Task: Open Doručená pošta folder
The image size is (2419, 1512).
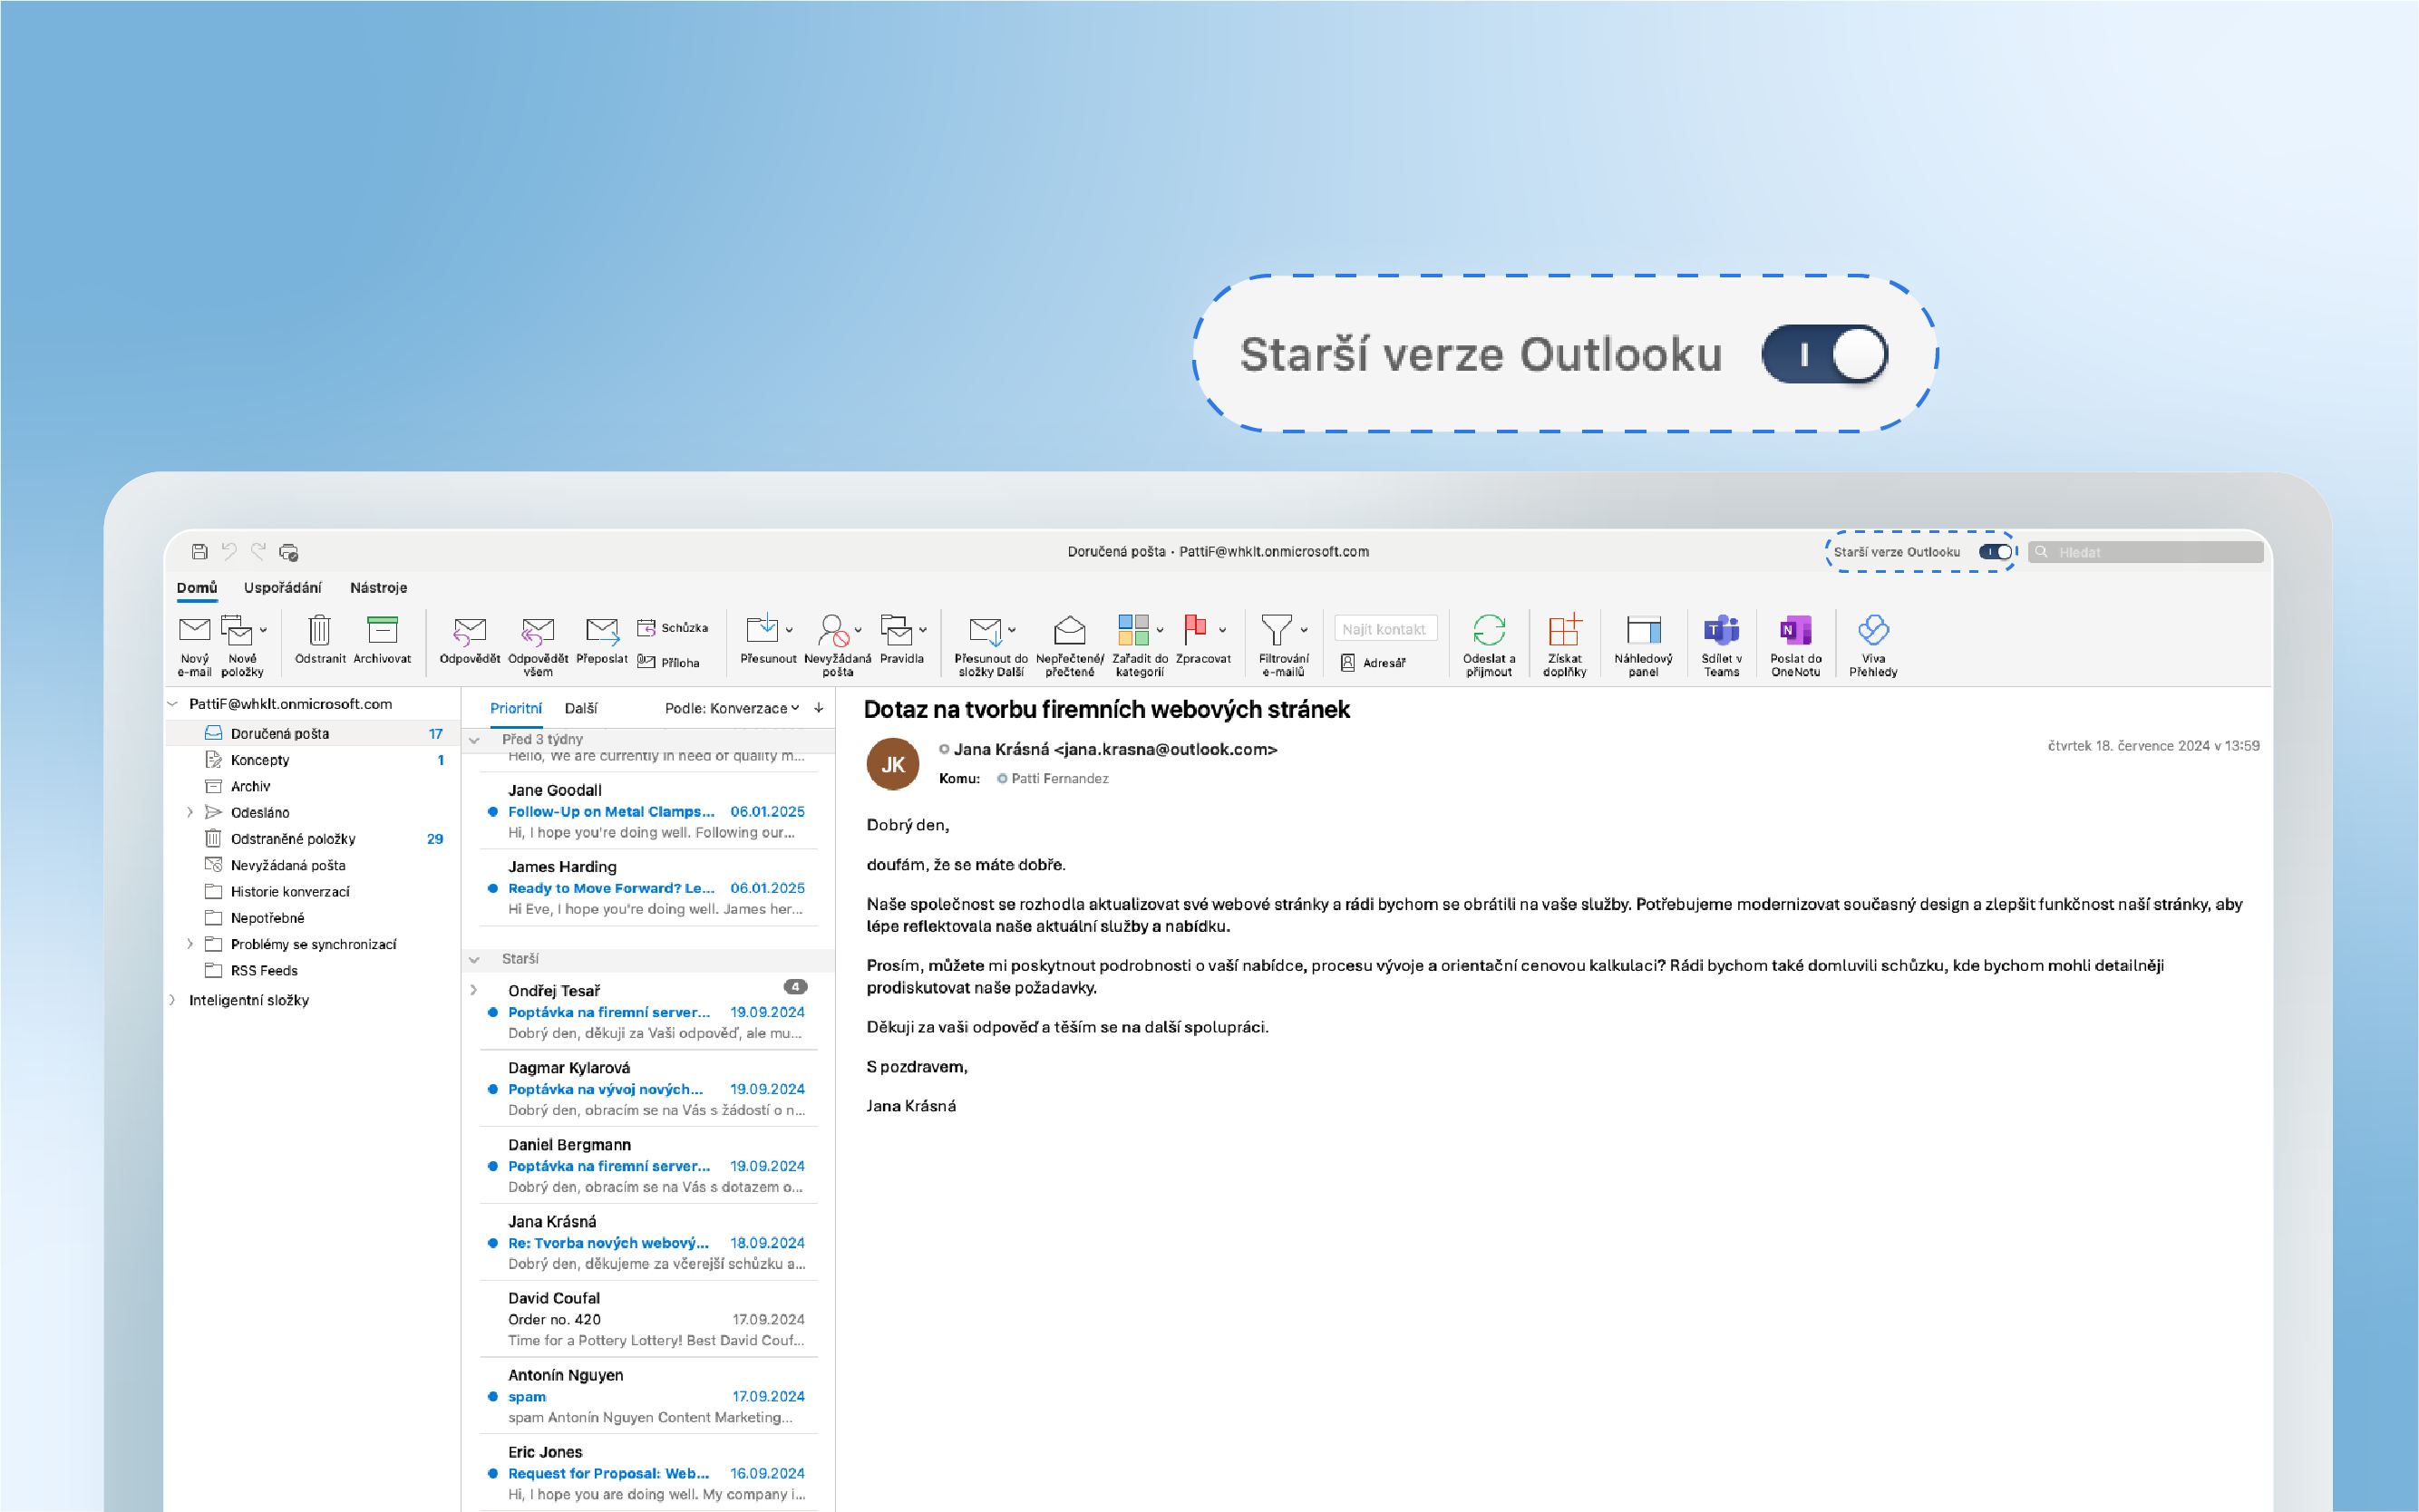Action: click(x=313, y=733)
